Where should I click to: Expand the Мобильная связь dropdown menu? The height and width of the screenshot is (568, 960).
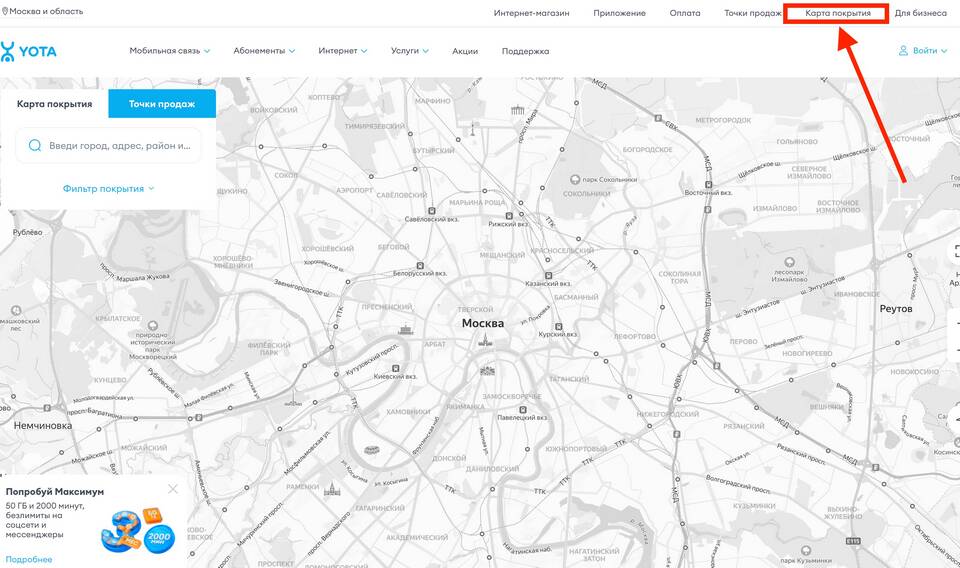tap(169, 51)
